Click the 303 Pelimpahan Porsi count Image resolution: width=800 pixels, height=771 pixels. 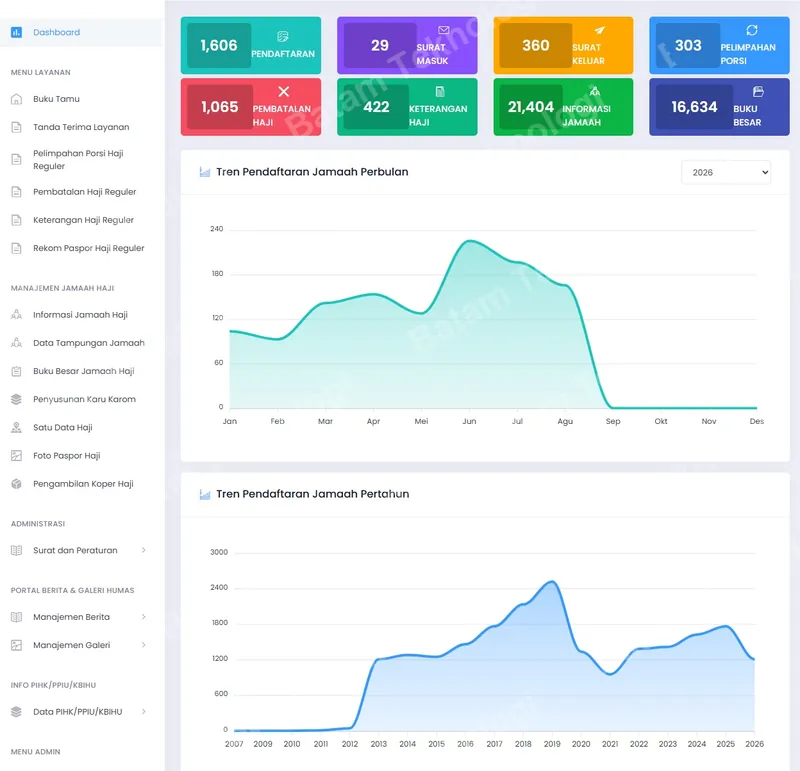point(688,45)
